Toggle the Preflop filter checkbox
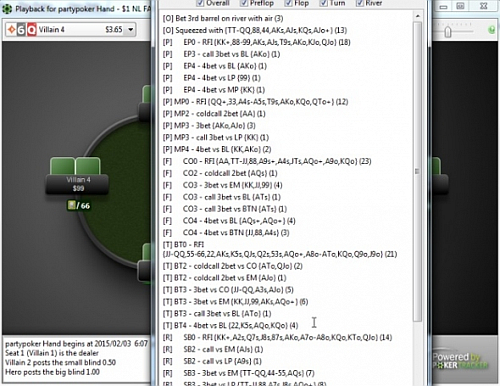The width and height of the screenshot is (500, 386). pos(244,3)
